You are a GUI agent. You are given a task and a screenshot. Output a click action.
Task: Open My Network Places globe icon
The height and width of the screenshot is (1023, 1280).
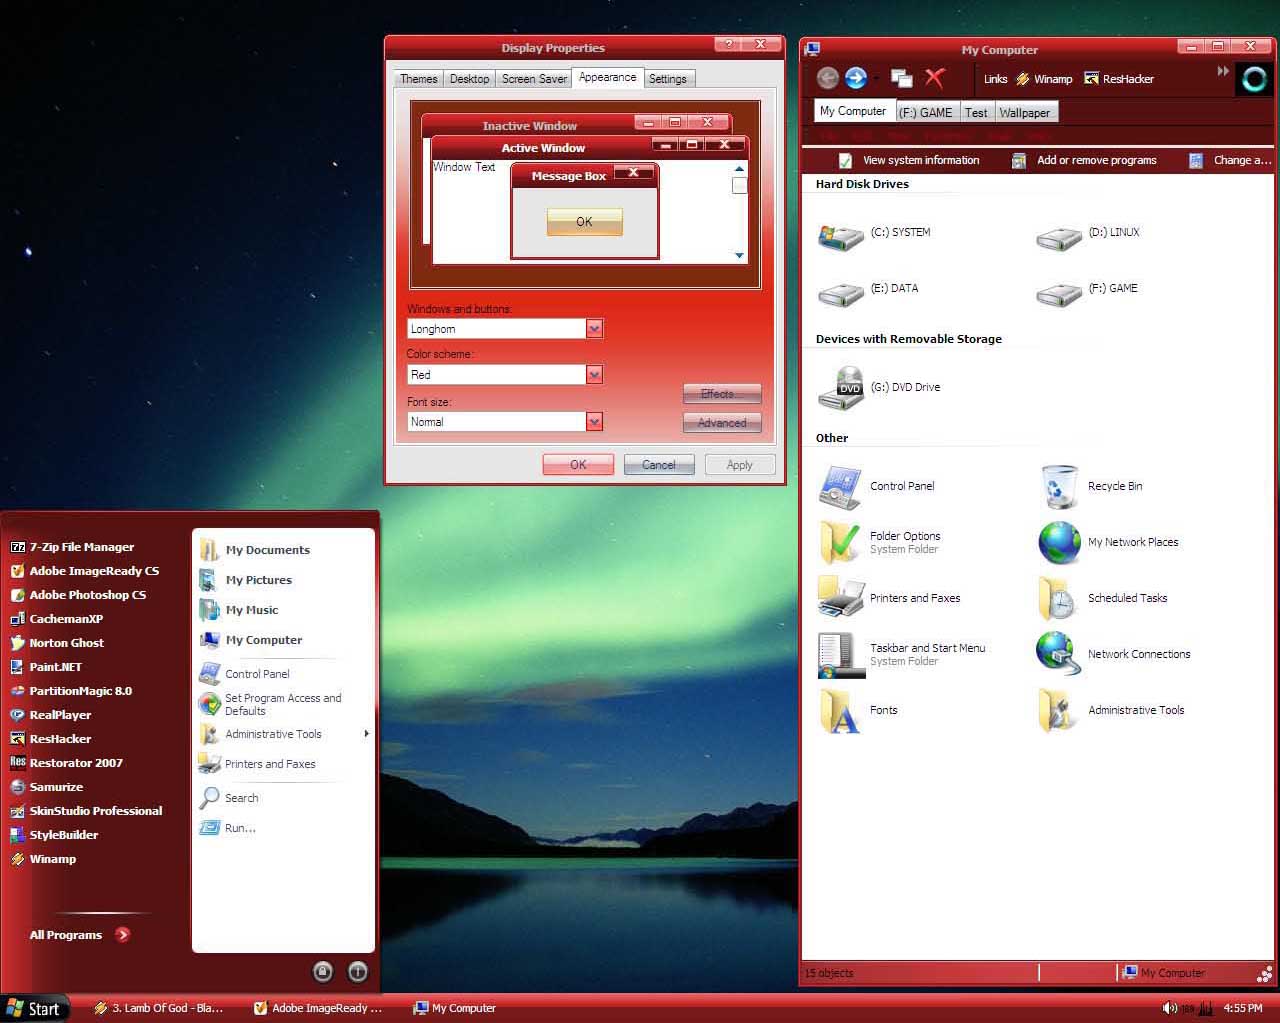tap(1059, 543)
